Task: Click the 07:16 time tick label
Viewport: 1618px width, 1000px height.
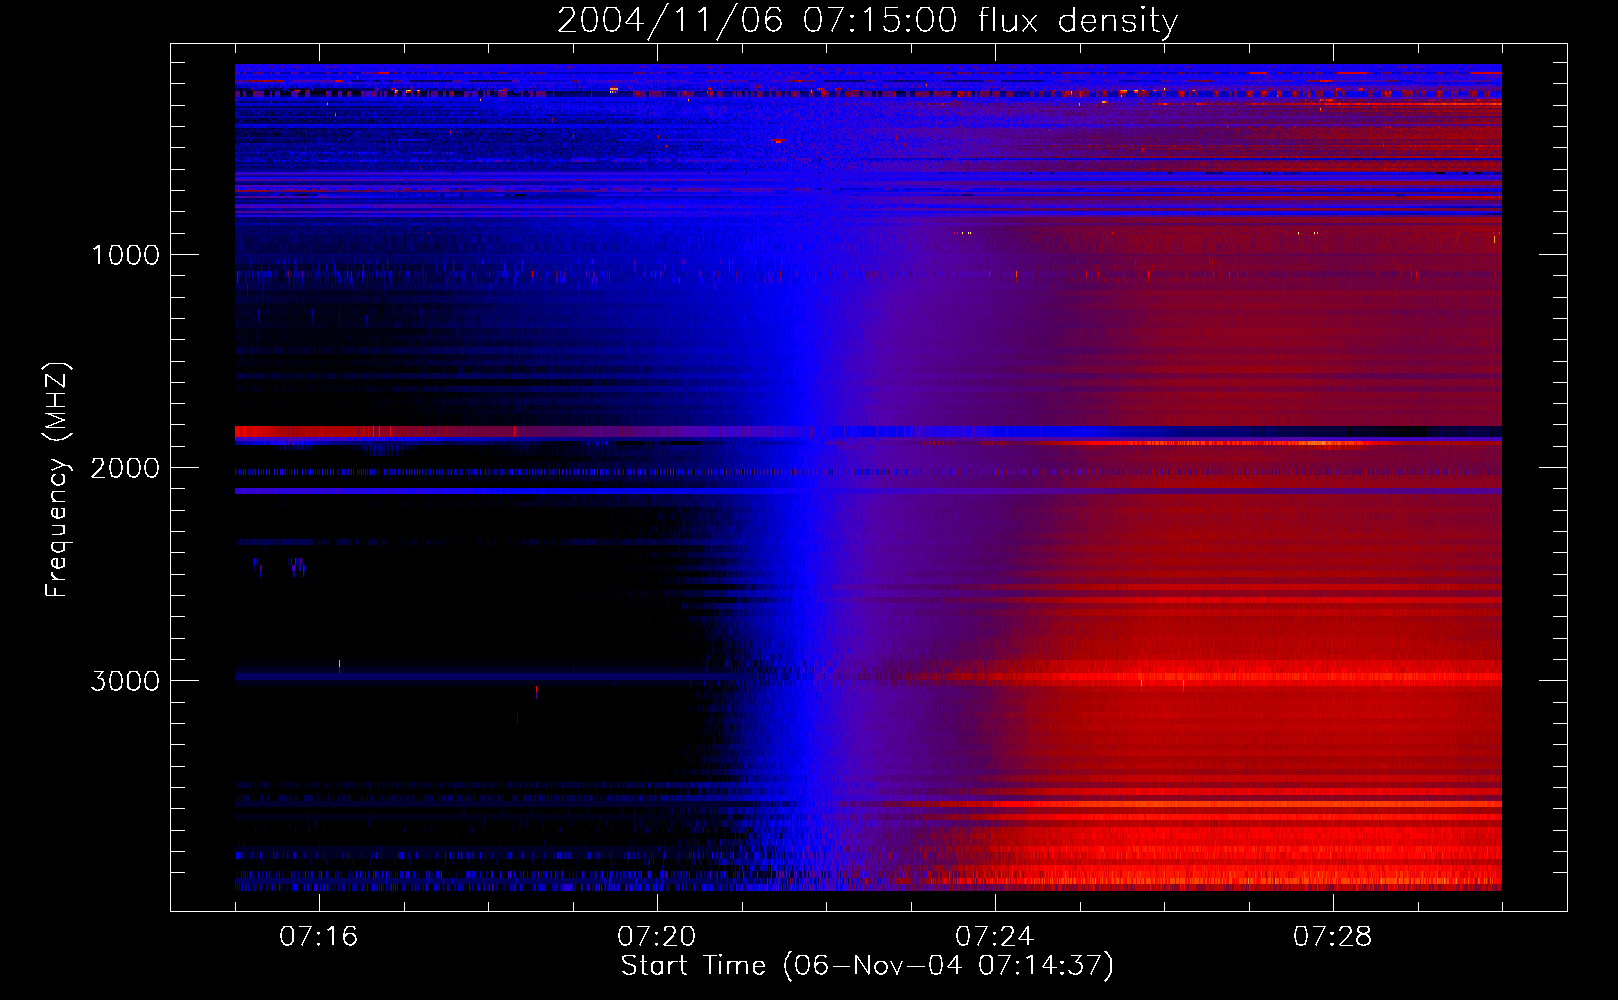Action: [x=319, y=937]
